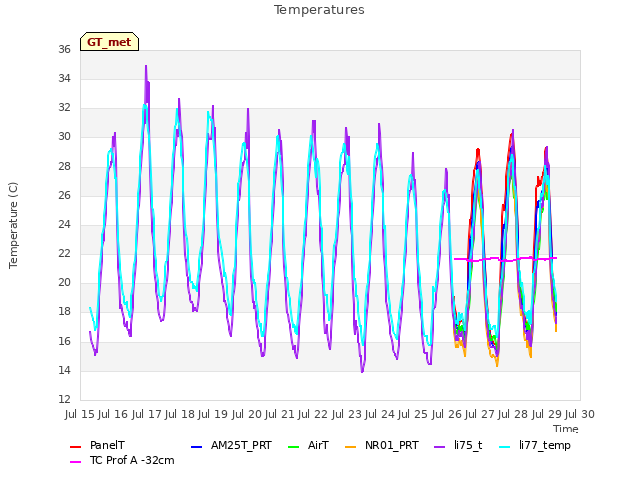
Task: Click the Jul 22 x-axis tick label
Action: tap(313, 414)
